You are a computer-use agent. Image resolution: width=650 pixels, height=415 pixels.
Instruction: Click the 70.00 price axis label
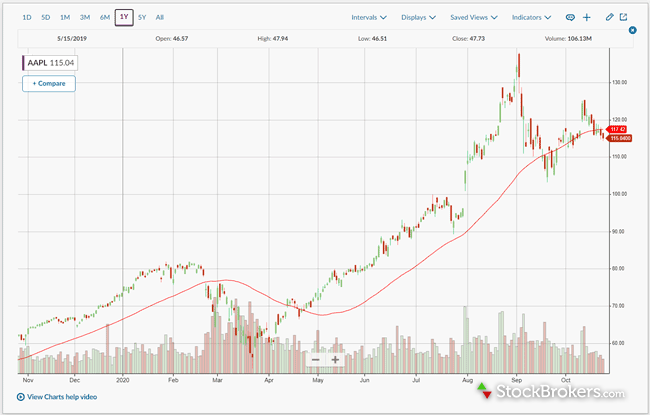click(x=618, y=306)
